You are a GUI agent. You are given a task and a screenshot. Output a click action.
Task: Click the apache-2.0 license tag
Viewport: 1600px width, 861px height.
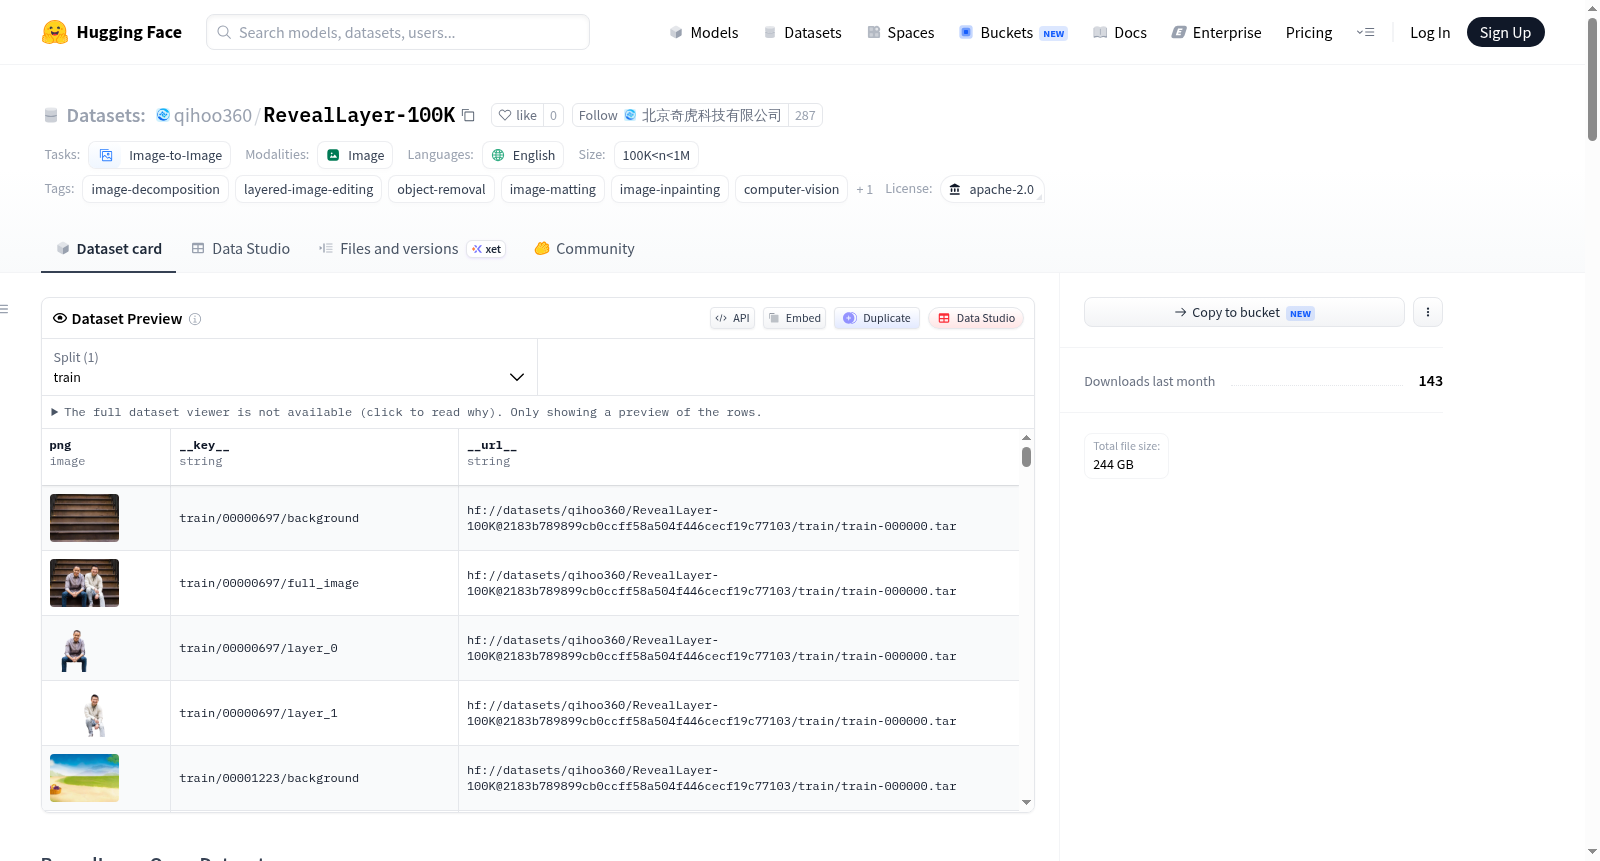click(992, 189)
